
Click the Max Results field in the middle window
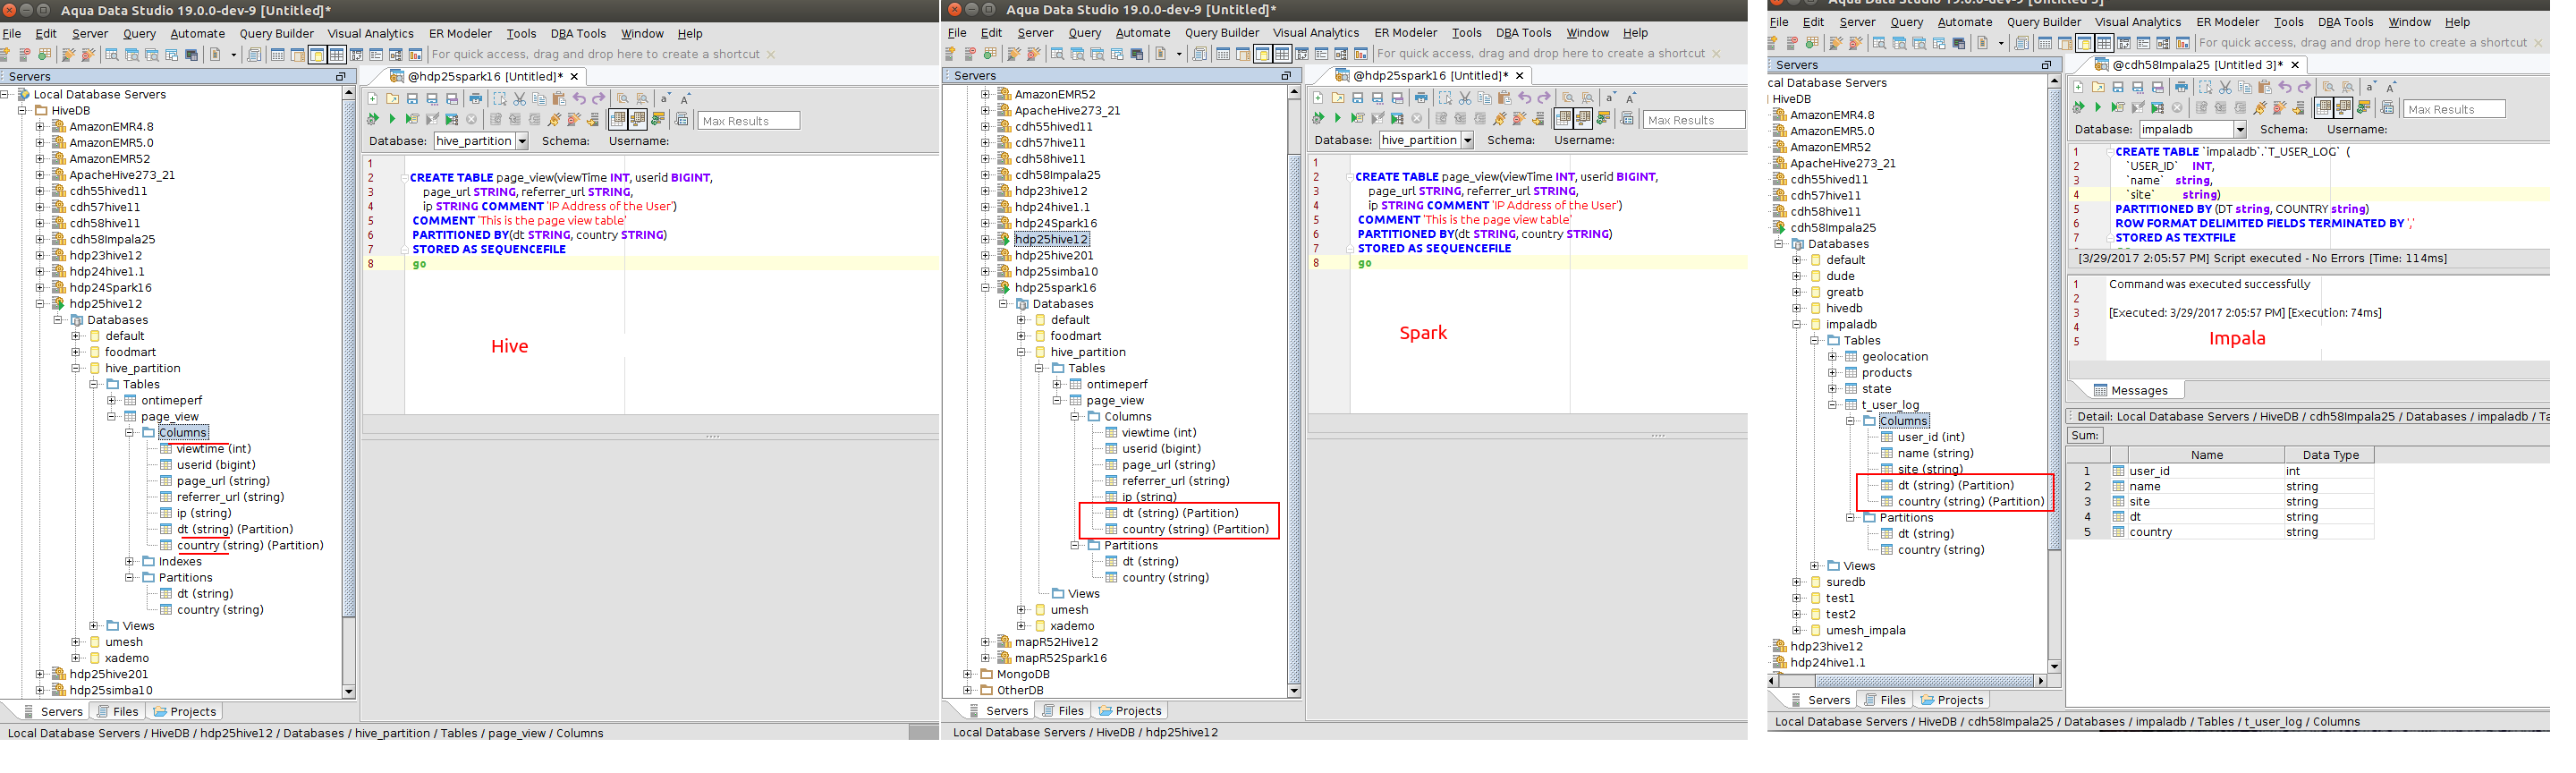[1693, 120]
